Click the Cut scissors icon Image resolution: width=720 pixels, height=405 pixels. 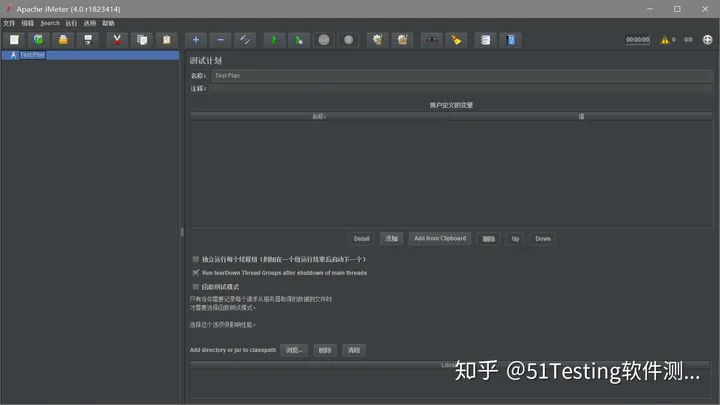pyautogui.click(x=117, y=40)
